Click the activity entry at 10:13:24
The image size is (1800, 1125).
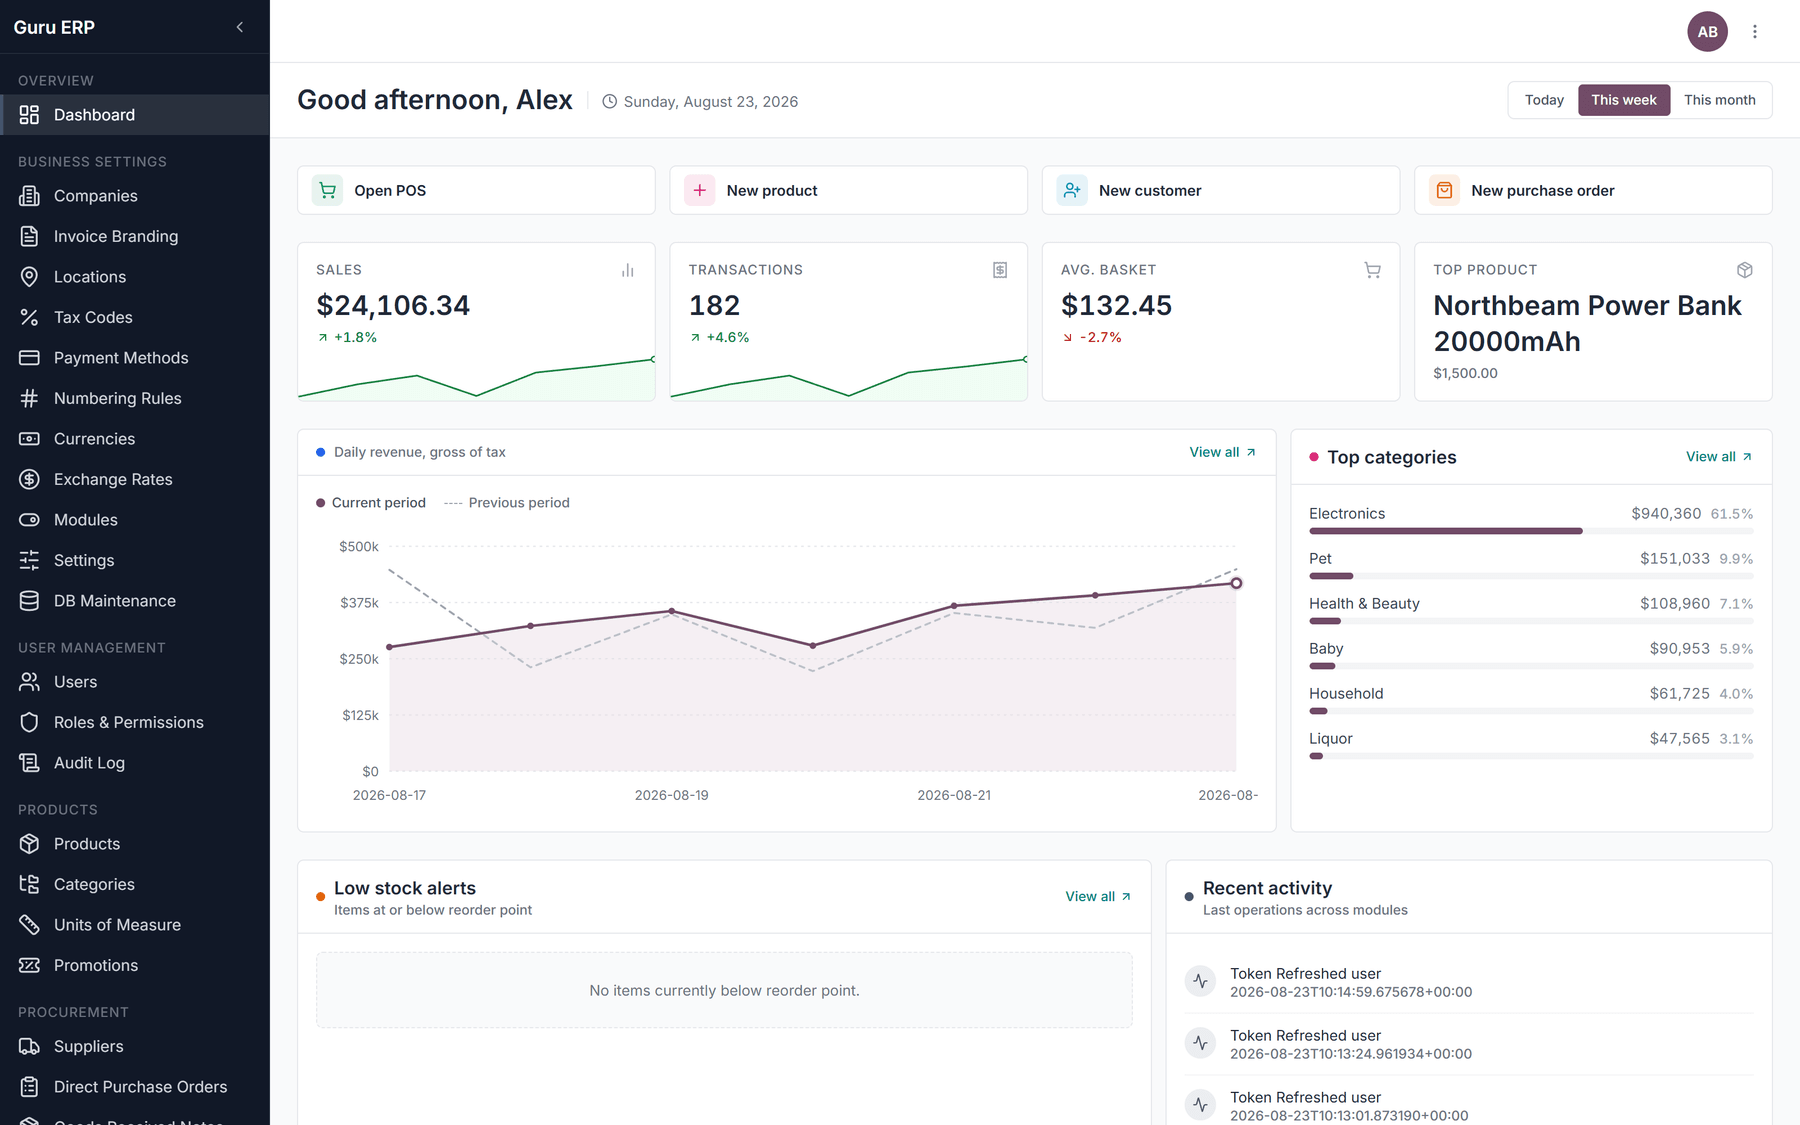(1469, 1044)
